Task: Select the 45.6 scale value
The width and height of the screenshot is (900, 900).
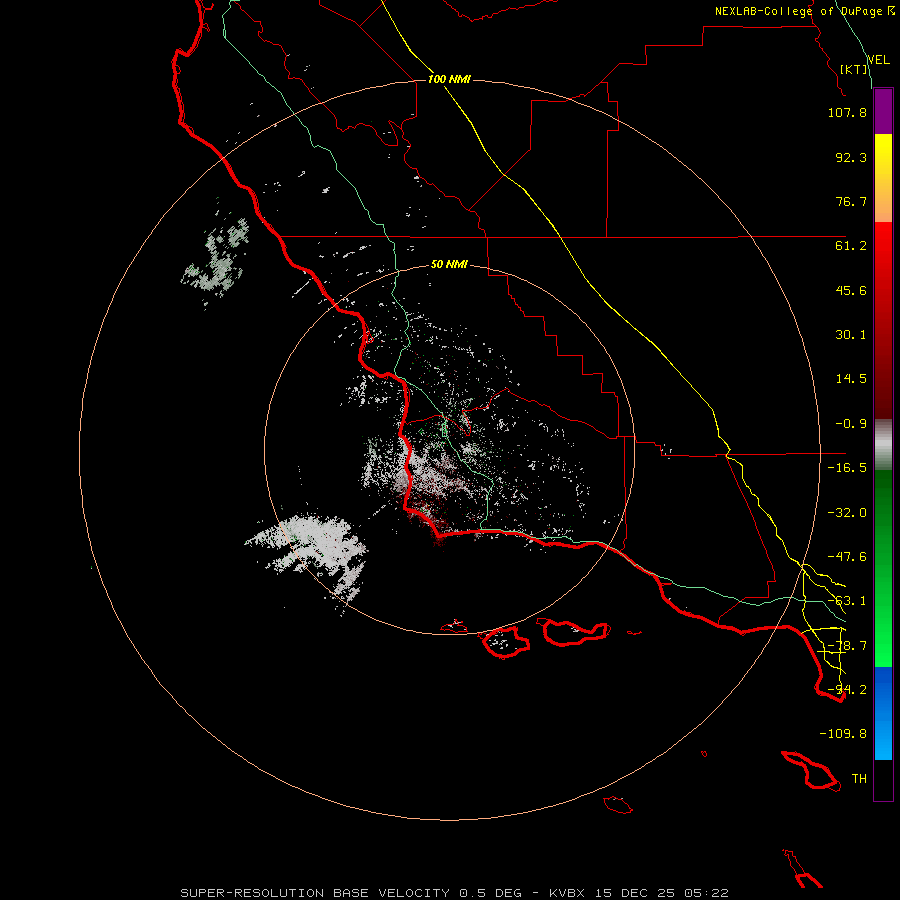Action: tap(851, 290)
